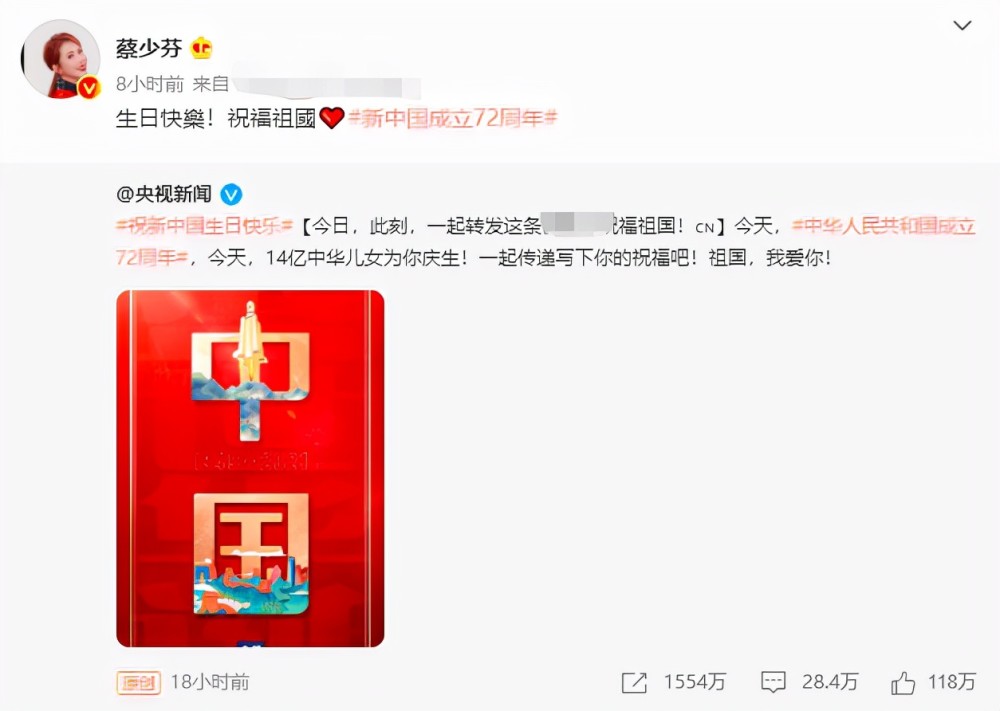Click the red heart emoji

(332, 118)
